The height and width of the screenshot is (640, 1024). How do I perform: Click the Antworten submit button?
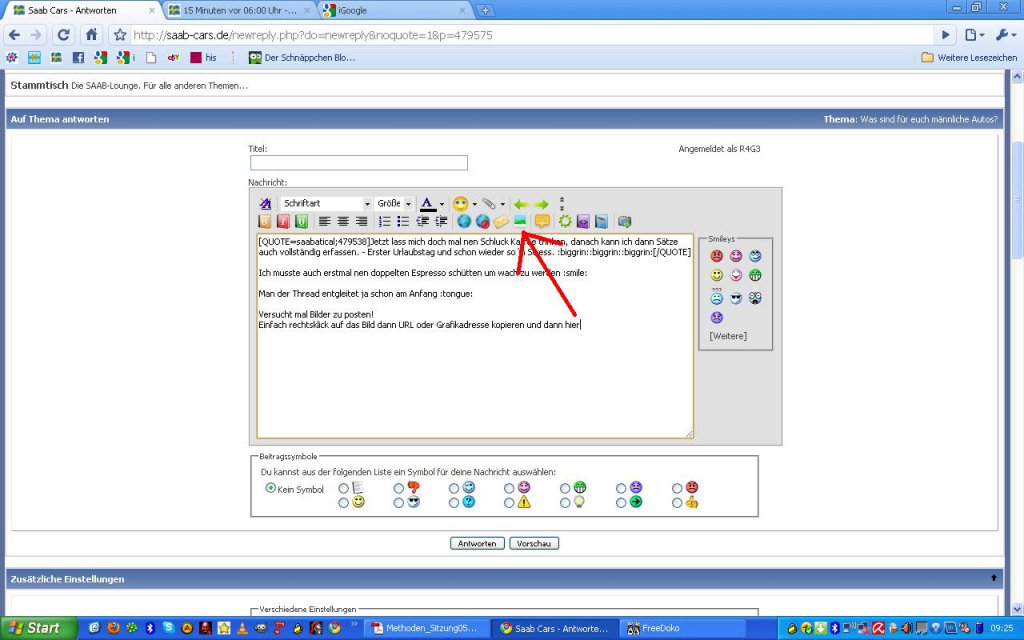point(477,543)
